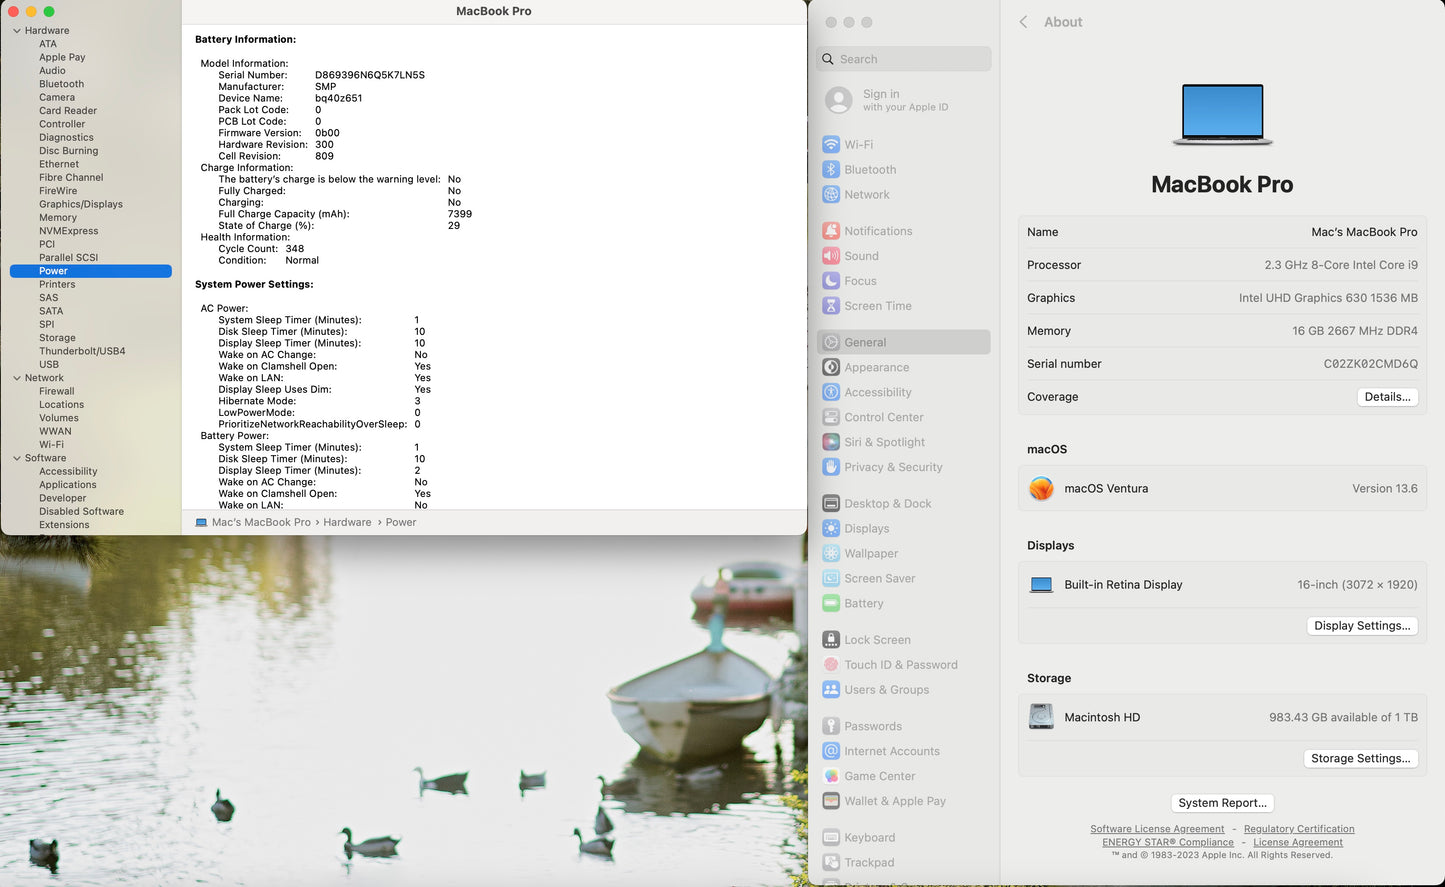The height and width of the screenshot is (887, 1445).
Task: Open Wi-Fi settings icon in sidebar
Action: [831, 144]
